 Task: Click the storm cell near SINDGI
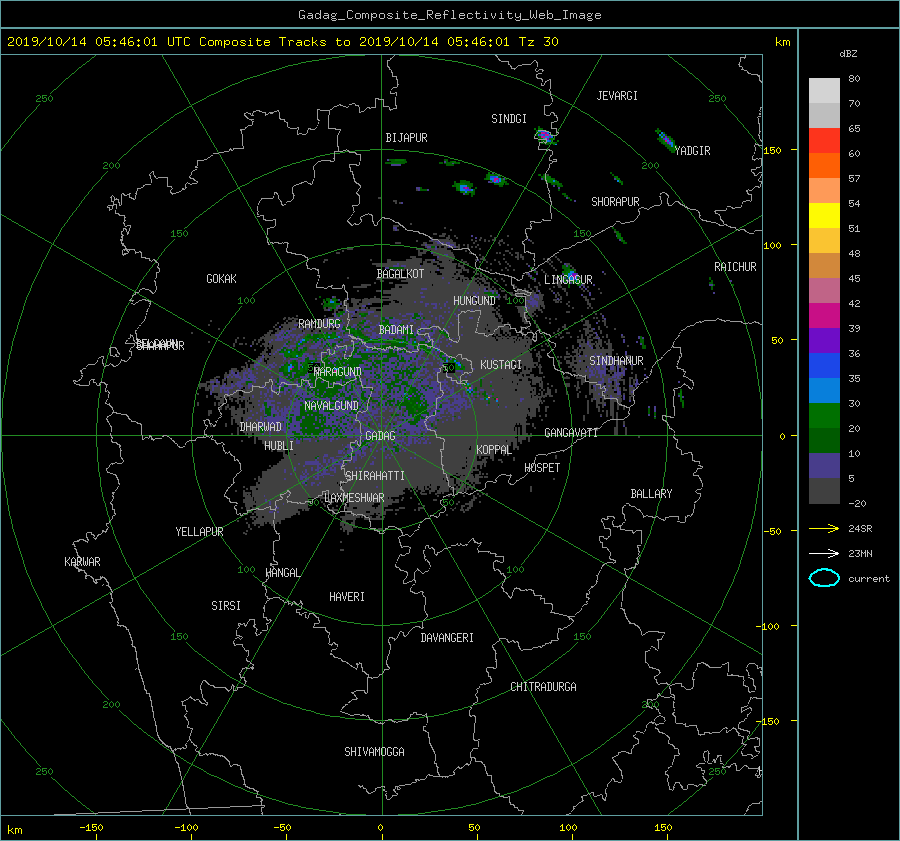(x=545, y=137)
